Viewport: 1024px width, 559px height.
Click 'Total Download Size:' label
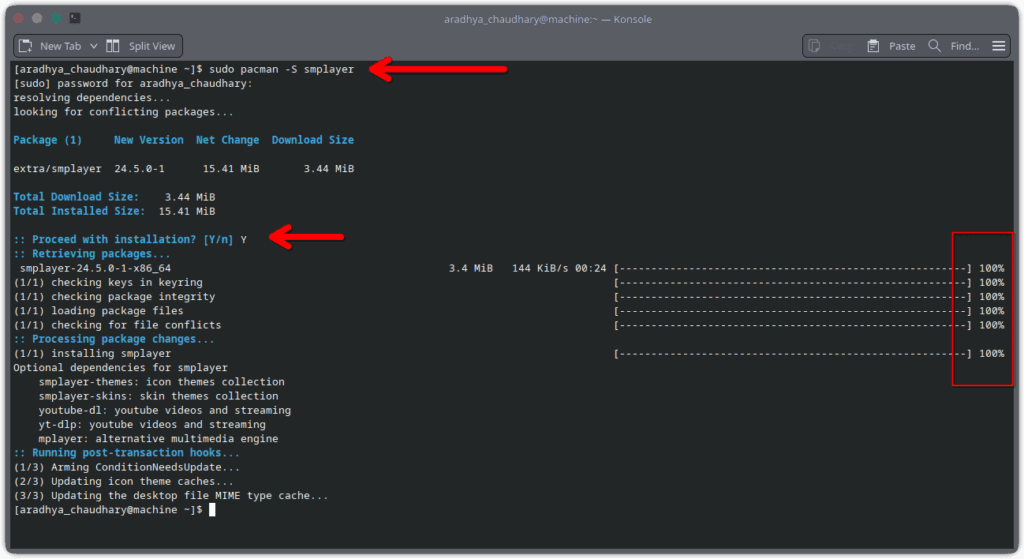(76, 197)
